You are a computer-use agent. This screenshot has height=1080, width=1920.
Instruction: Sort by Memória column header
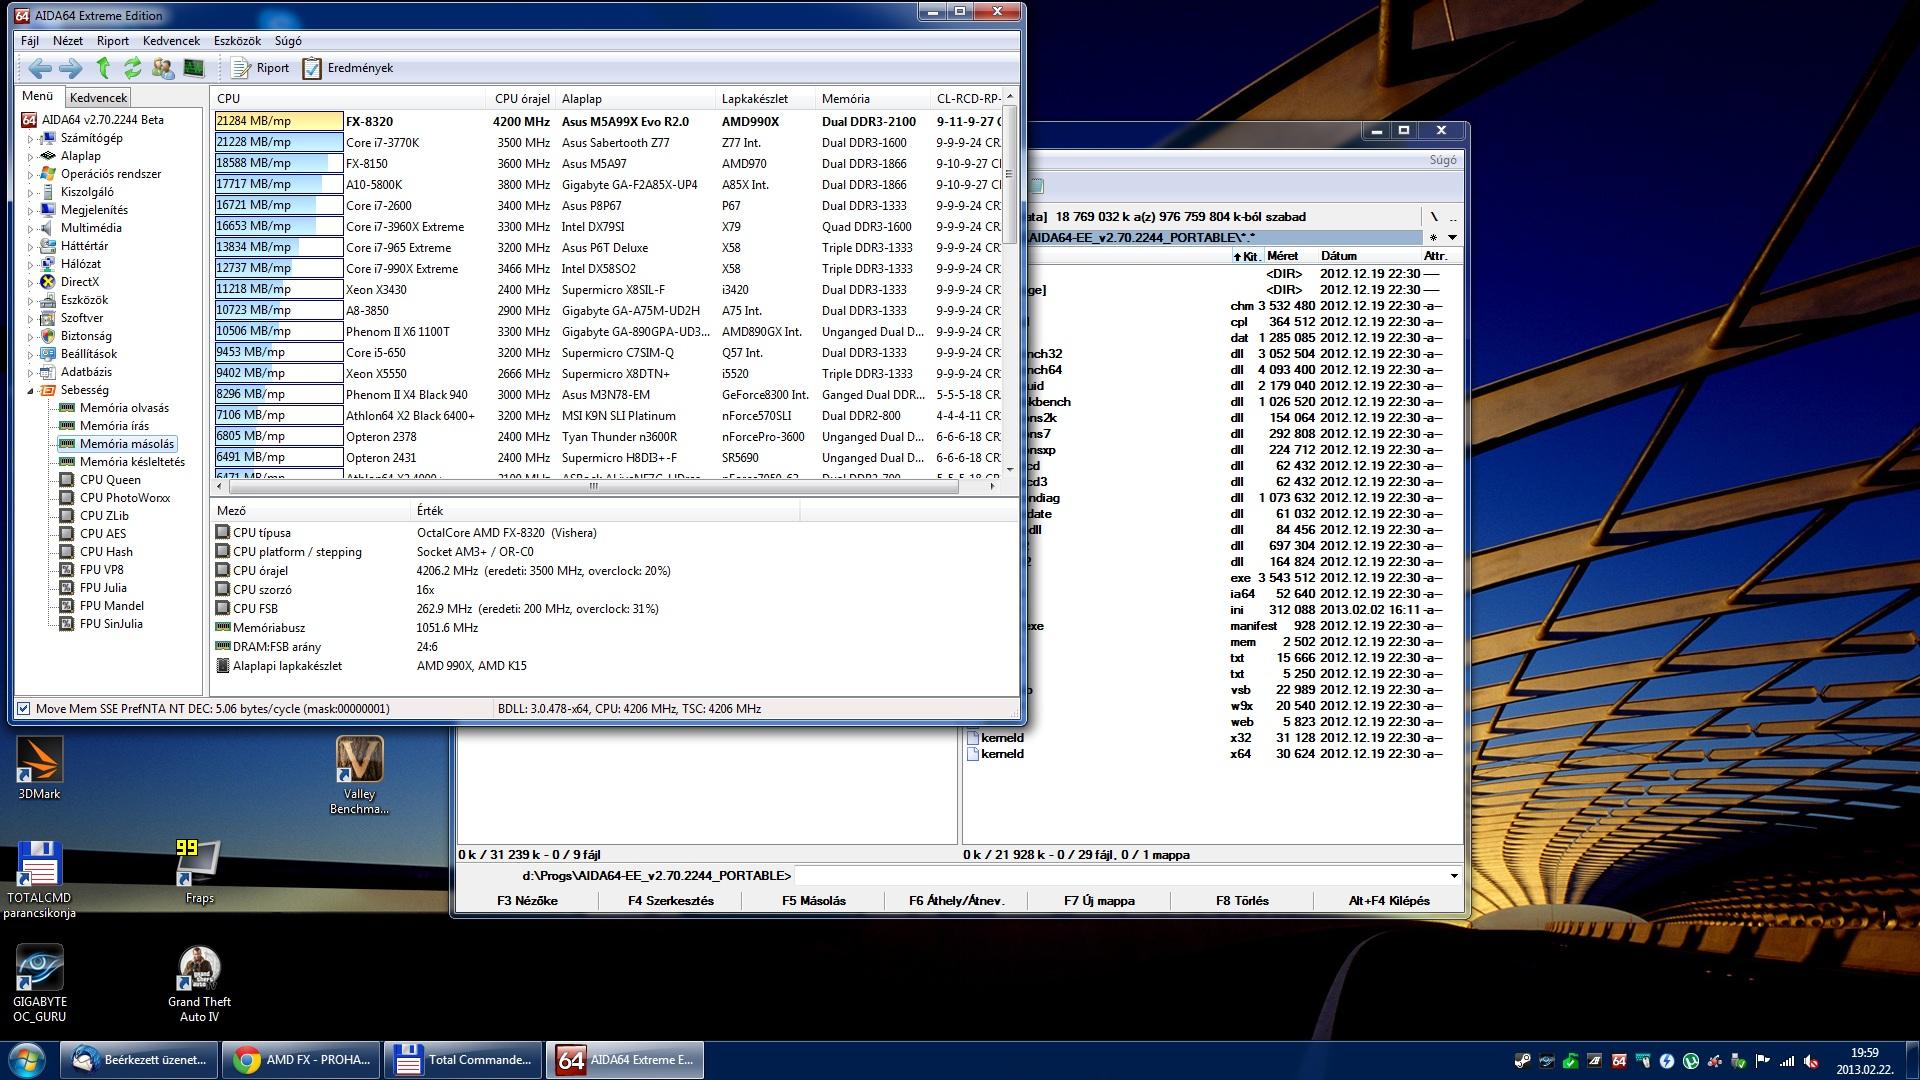coord(873,99)
